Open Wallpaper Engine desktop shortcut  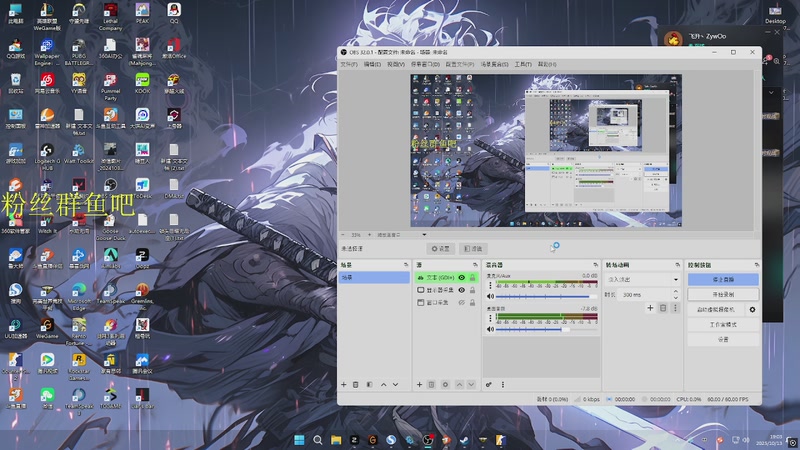pyautogui.click(x=47, y=53)
